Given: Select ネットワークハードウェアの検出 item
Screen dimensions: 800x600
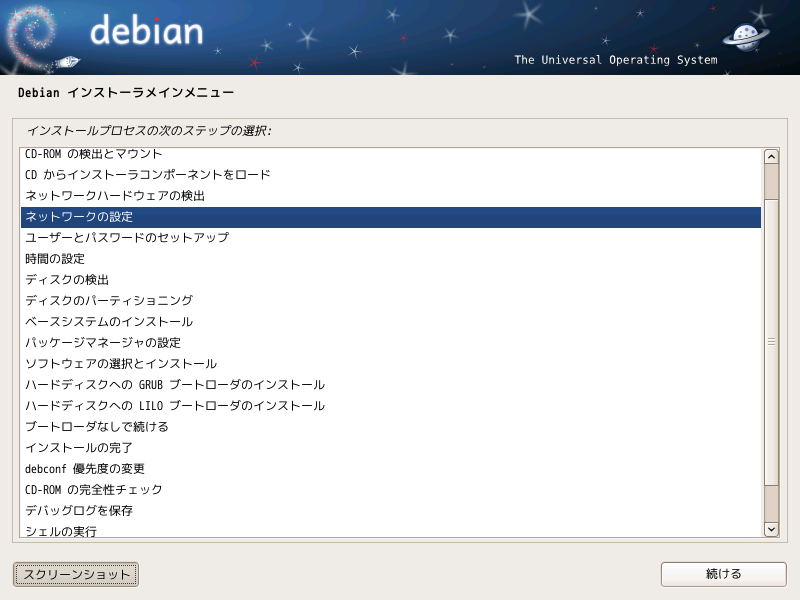Looking at the screenshot, I should pos(115,196).
